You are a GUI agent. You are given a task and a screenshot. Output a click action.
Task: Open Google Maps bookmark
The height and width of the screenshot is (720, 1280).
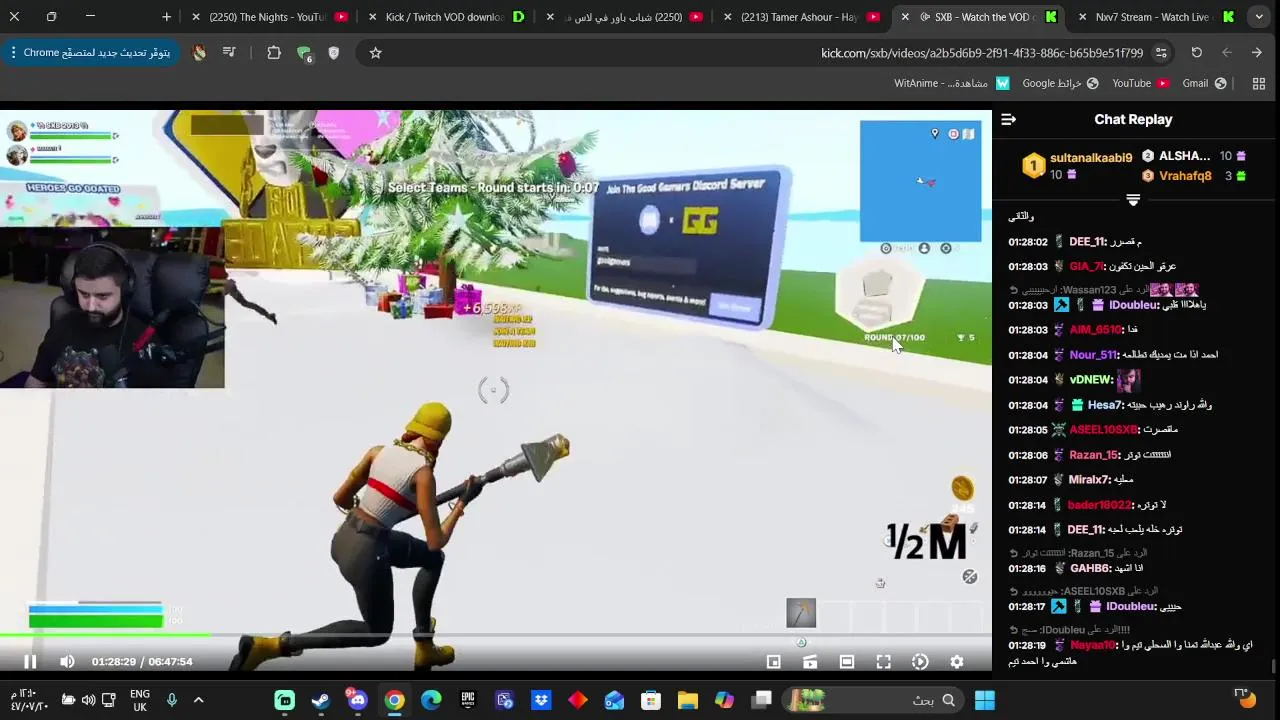tap(1060, 83)
